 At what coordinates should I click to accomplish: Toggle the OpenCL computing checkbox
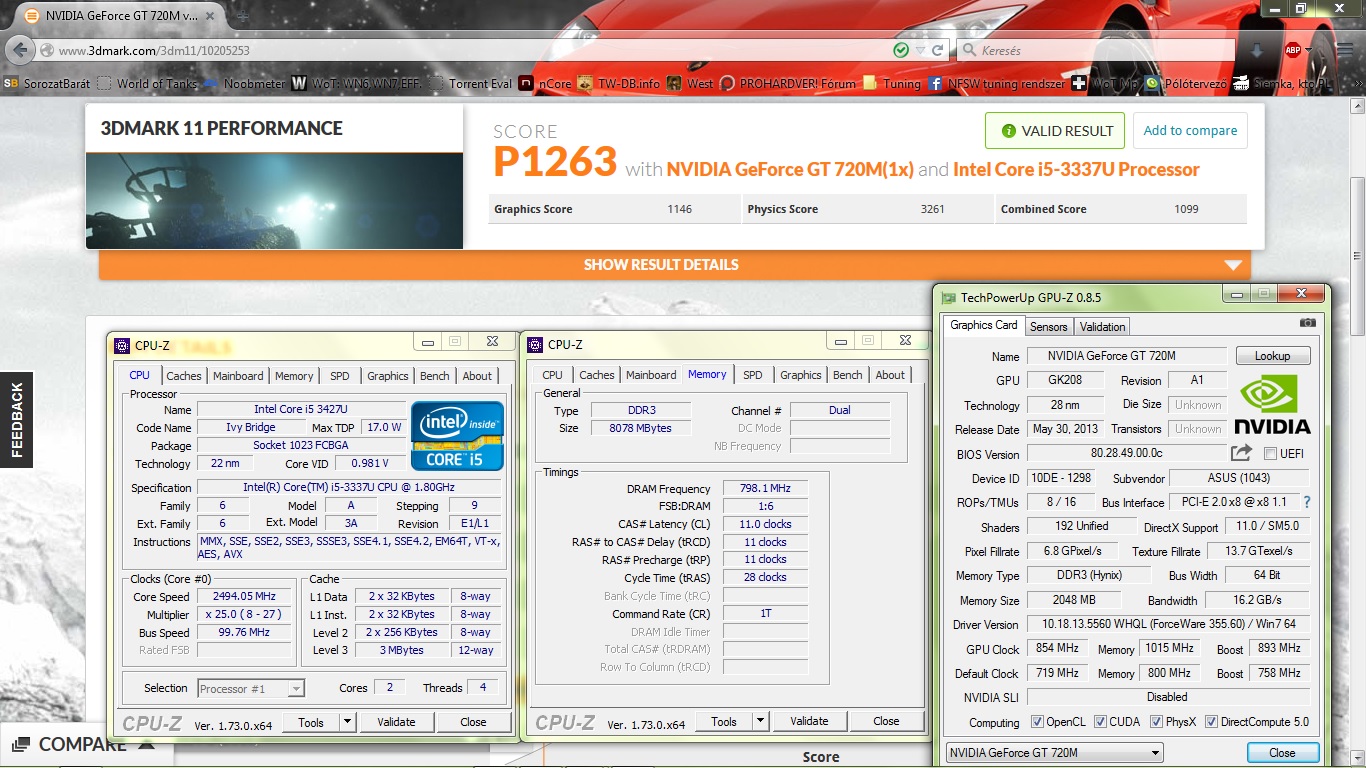click(1037, 722)
